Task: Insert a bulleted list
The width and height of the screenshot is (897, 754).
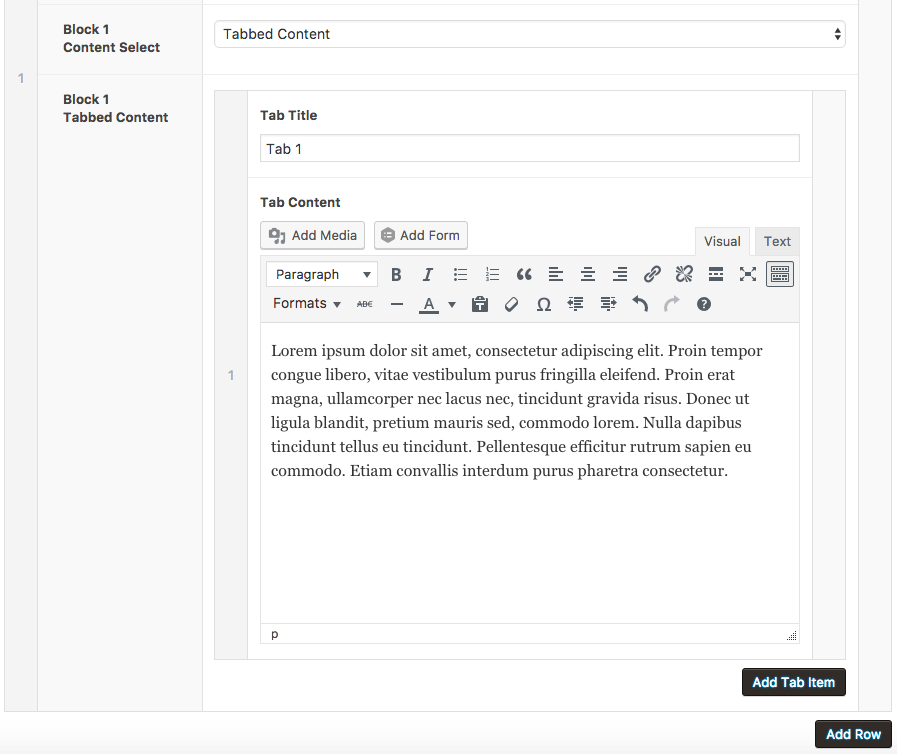Action: [460, 275]
